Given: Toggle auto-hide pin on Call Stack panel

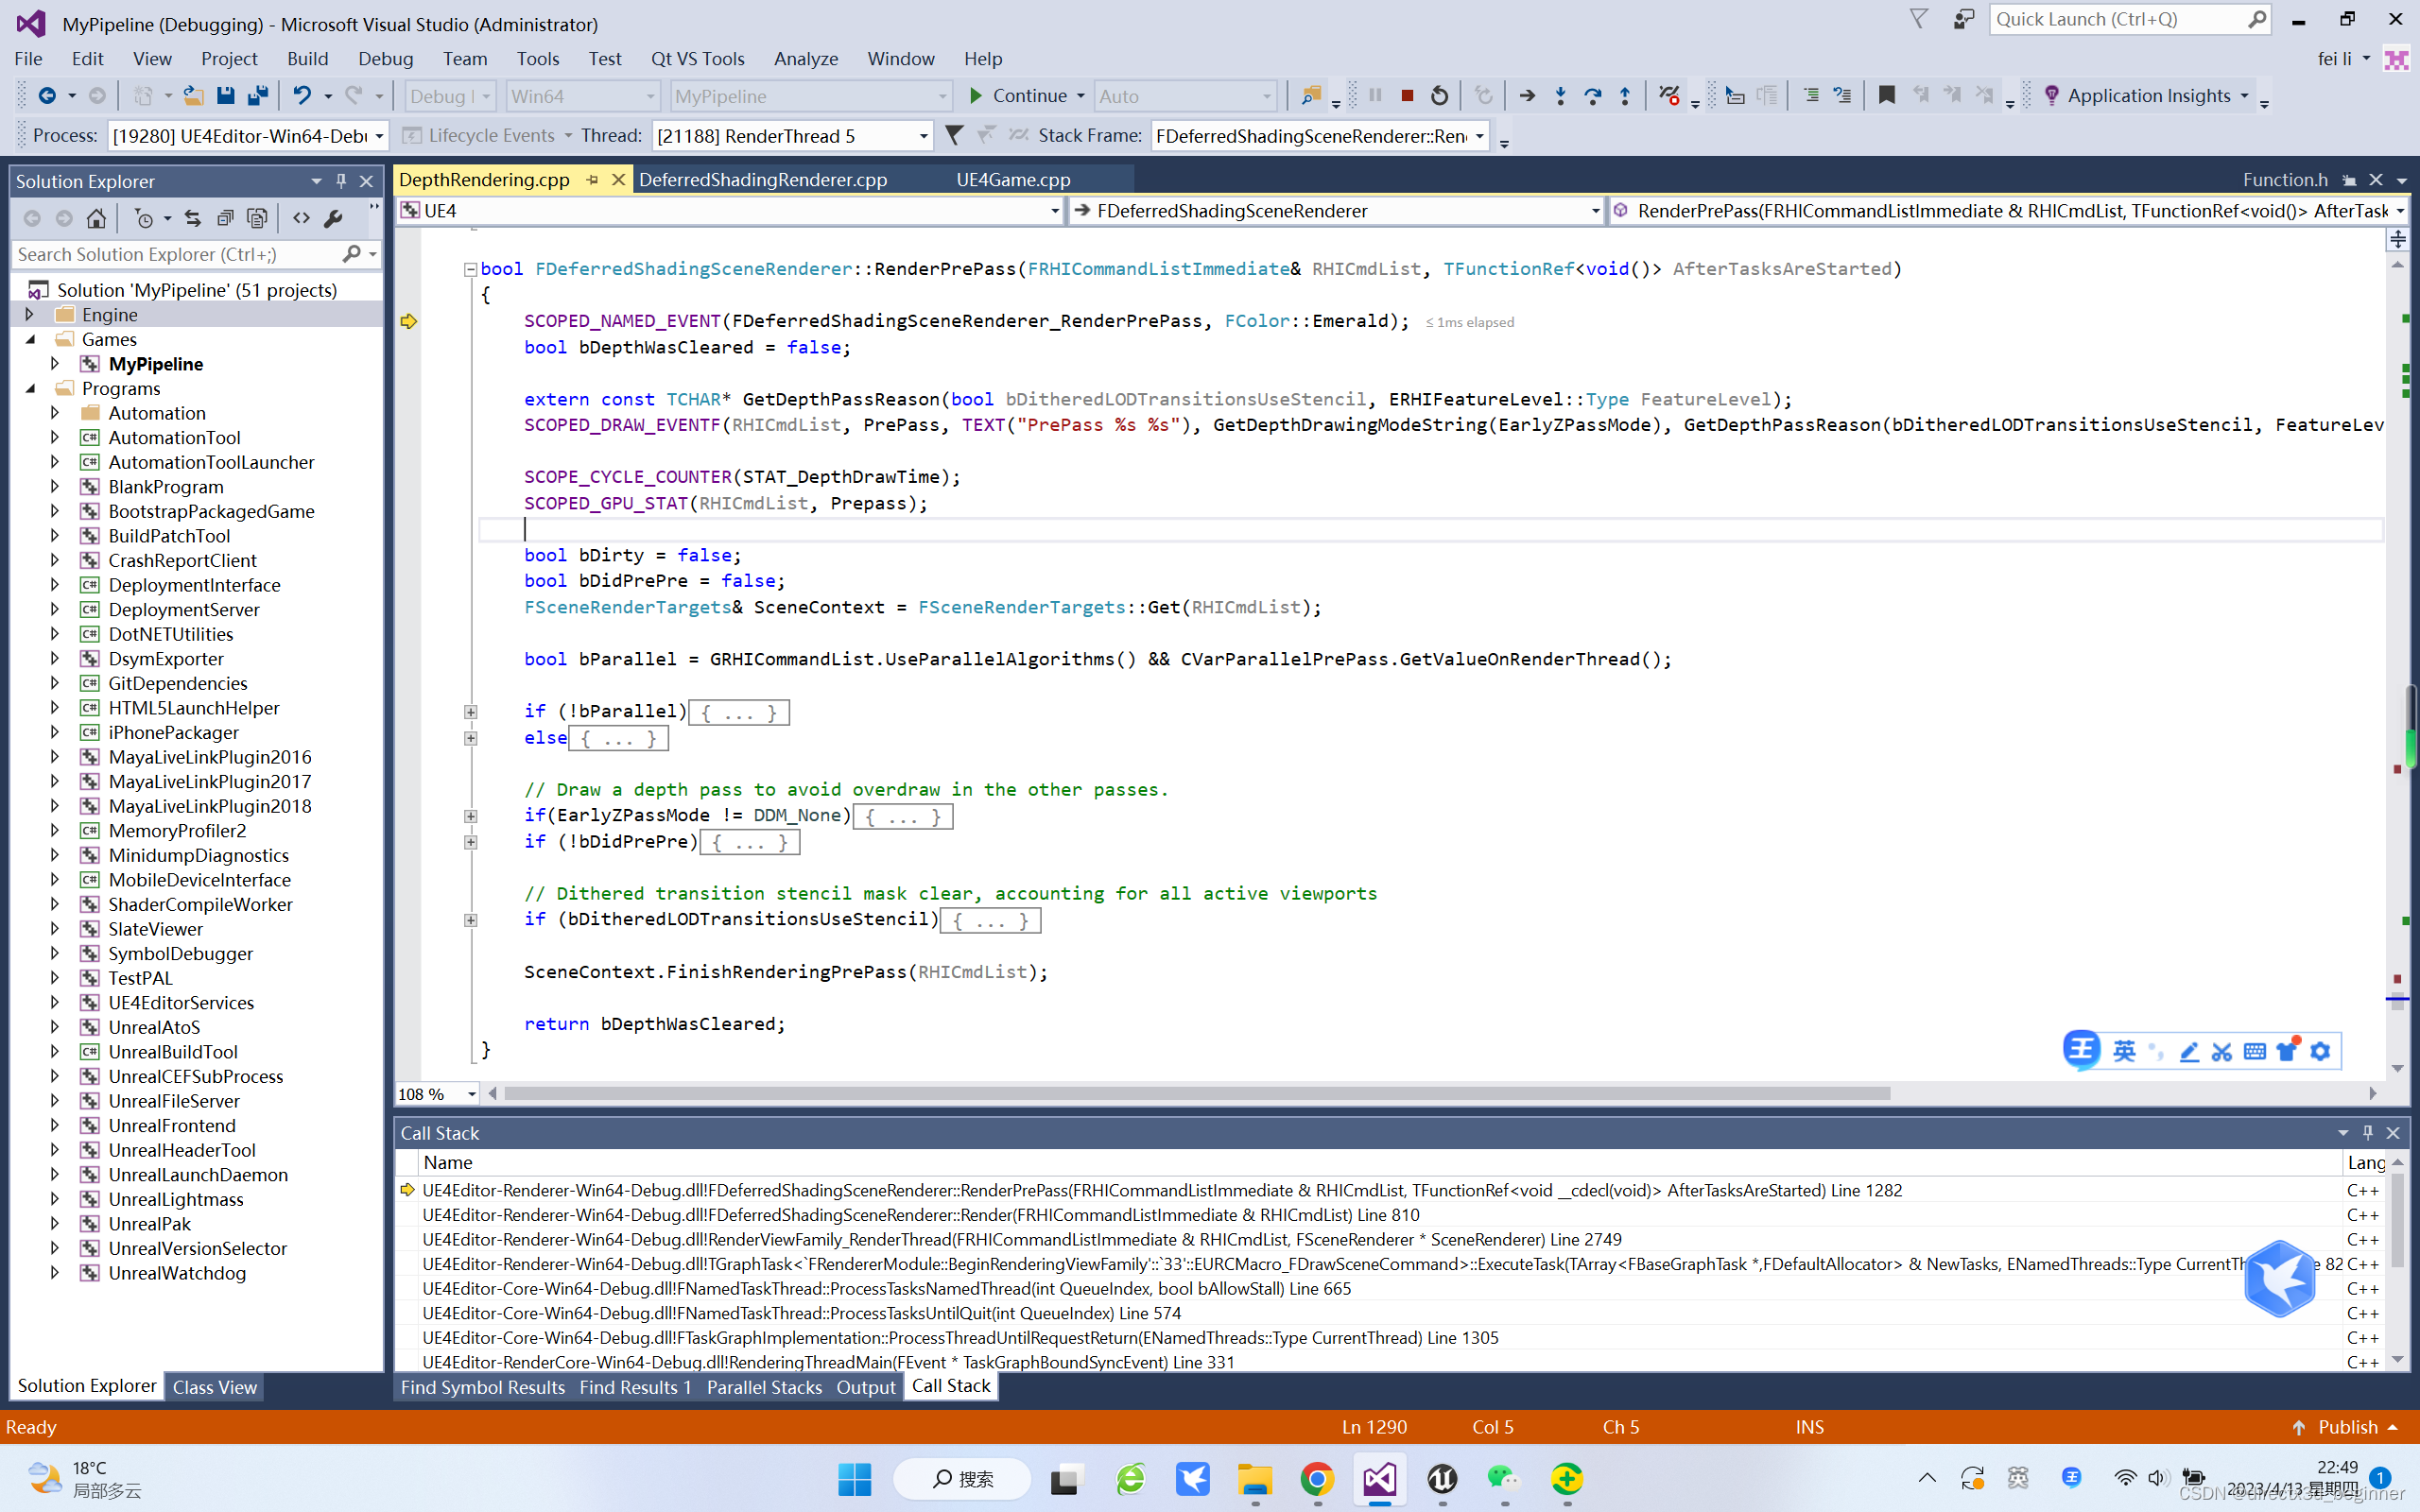Looking at the screenshot, I should click(2367, 1133).
